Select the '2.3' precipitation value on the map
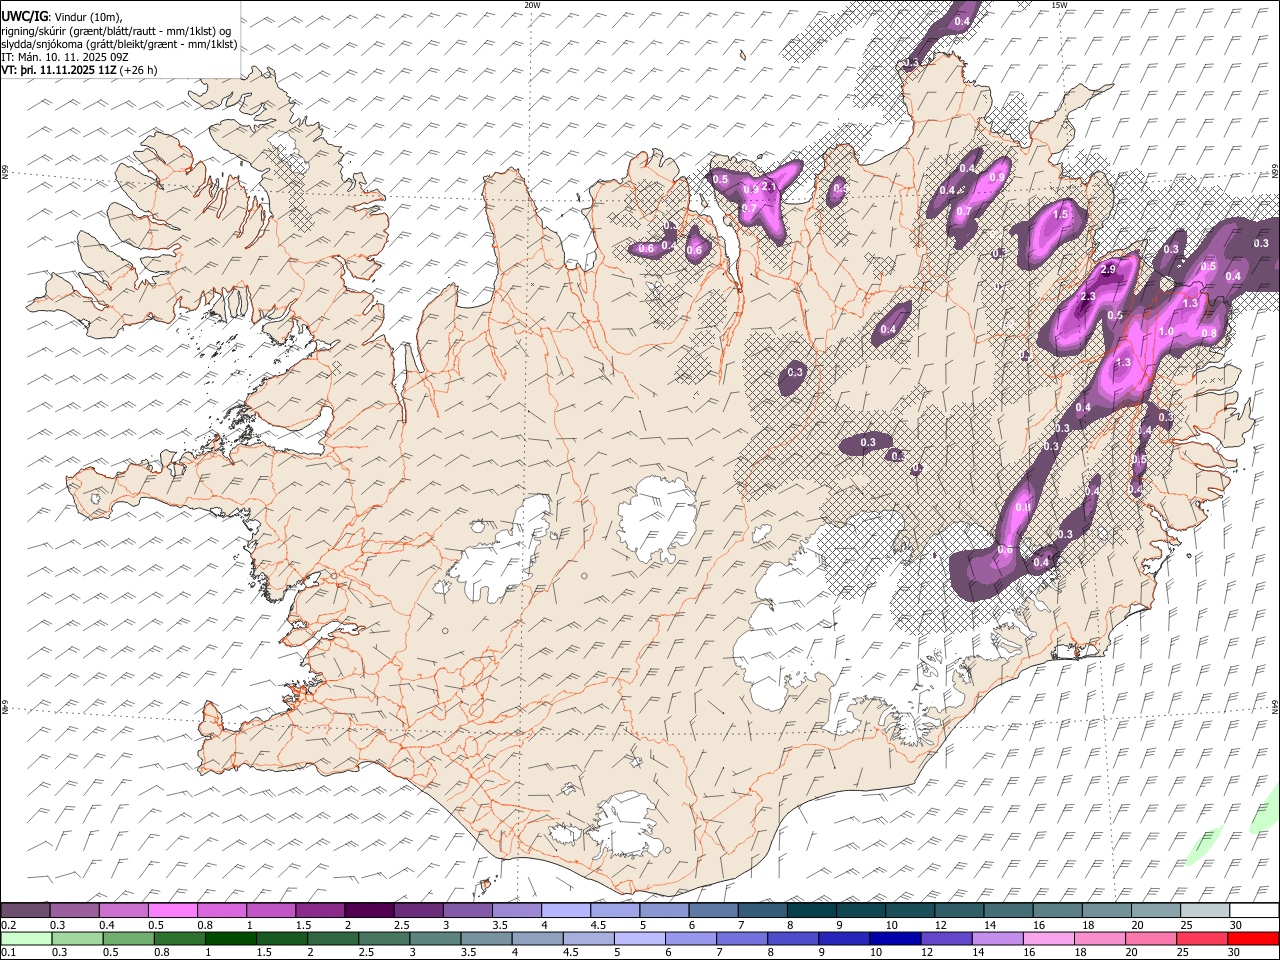Viewport: 1280px width, 960px height. tap(1088, 297)
